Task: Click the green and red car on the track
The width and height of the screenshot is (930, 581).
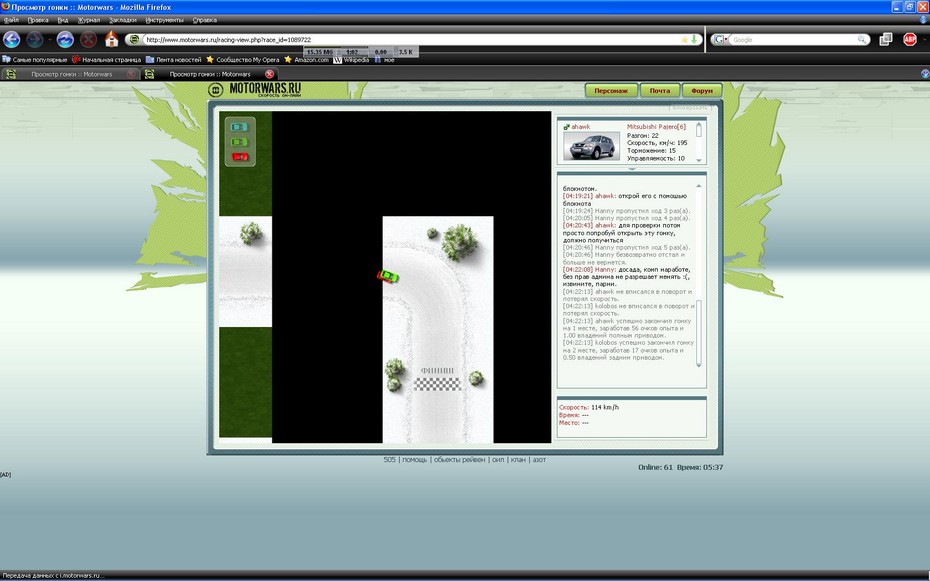Action: point(388,276)
